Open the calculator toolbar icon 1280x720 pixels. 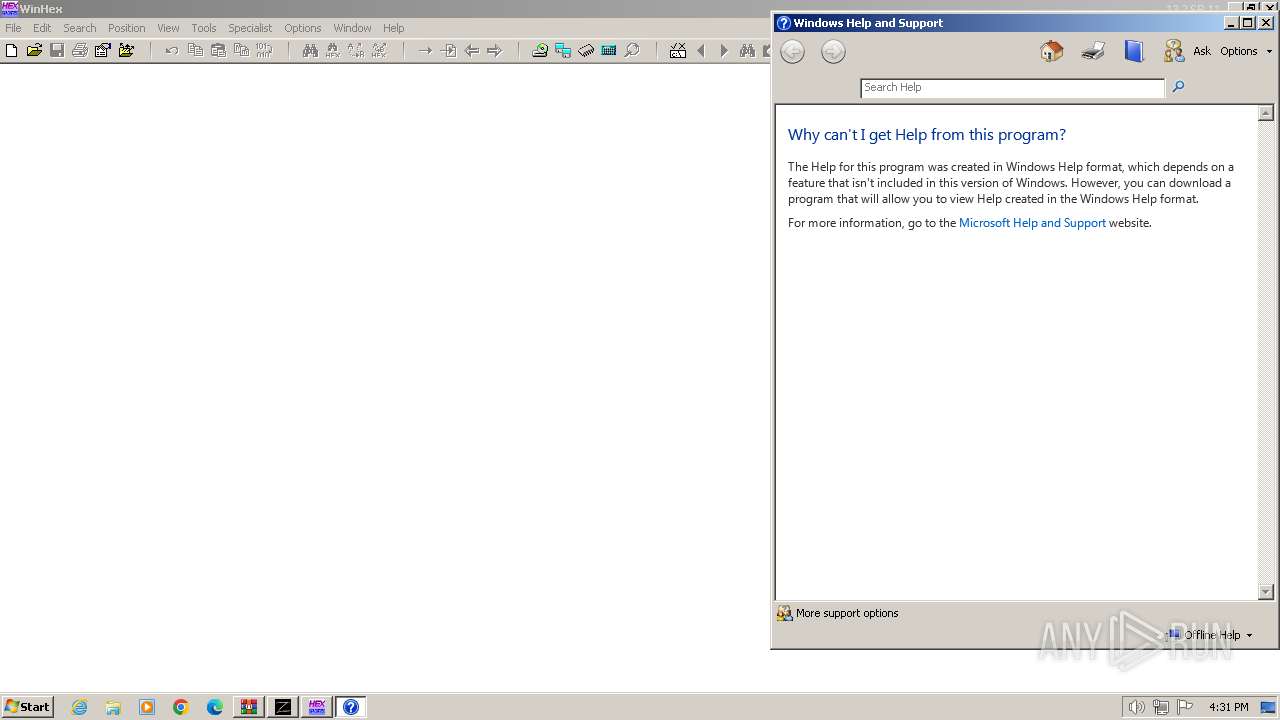pos(609,50)
